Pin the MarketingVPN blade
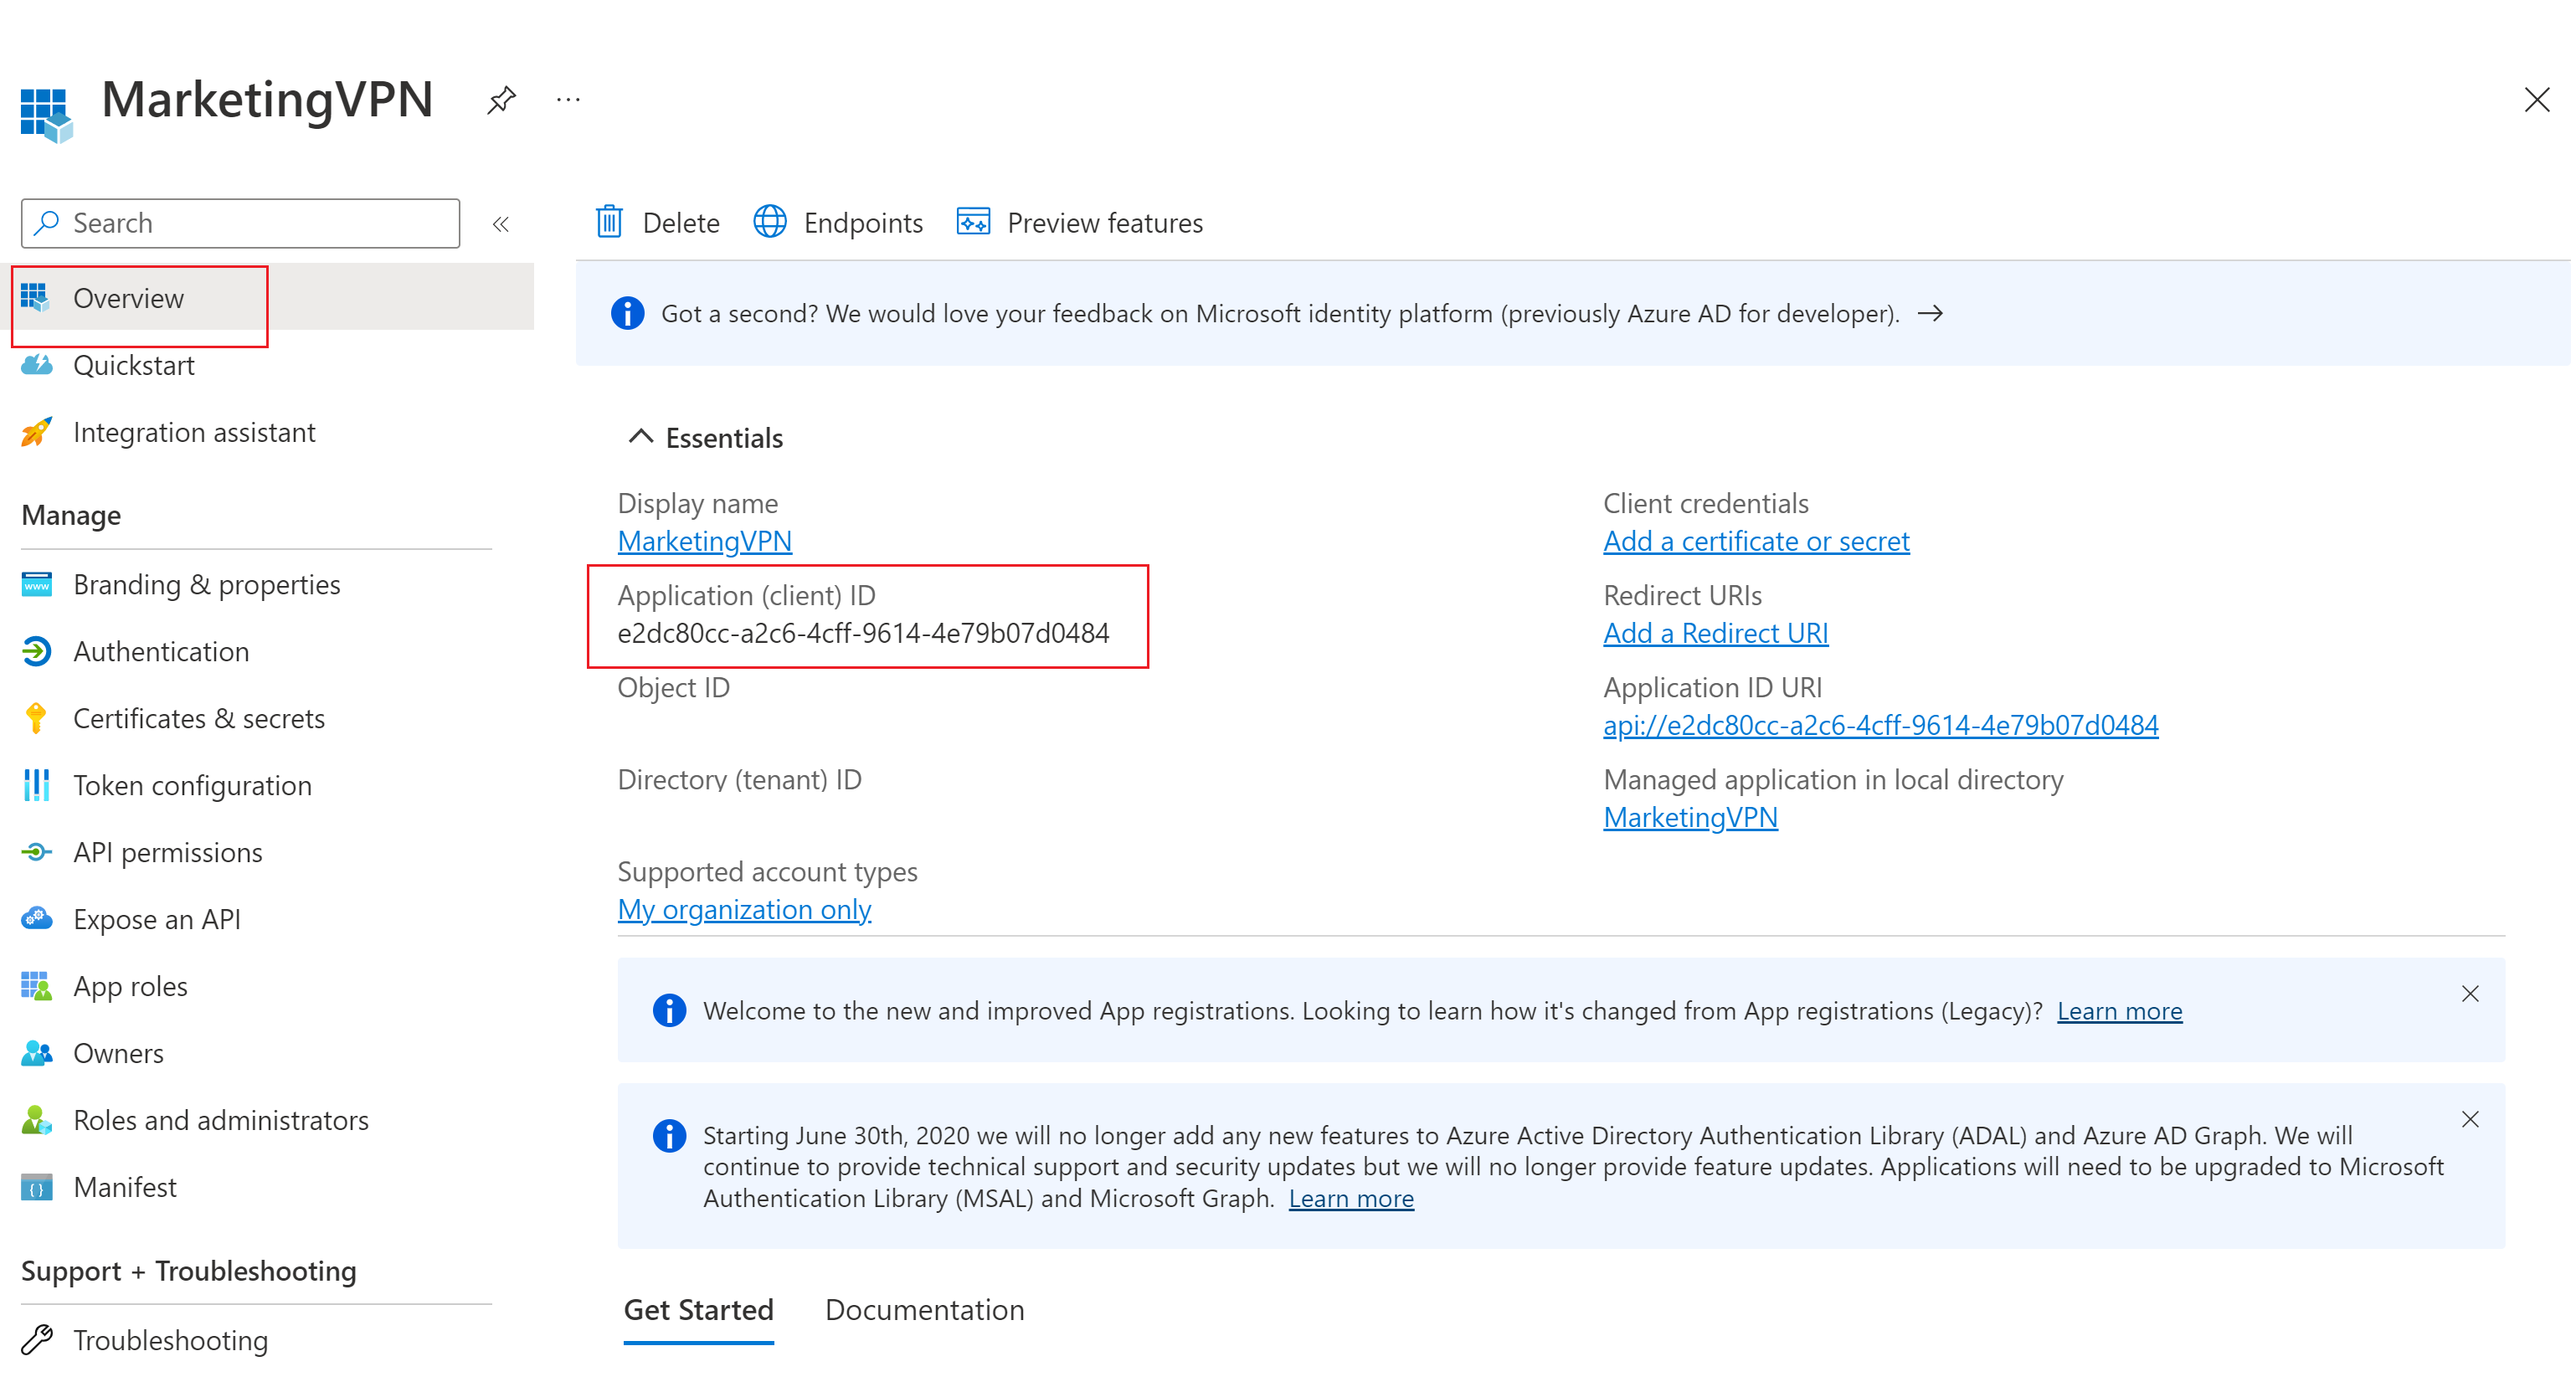 point(501,100)
